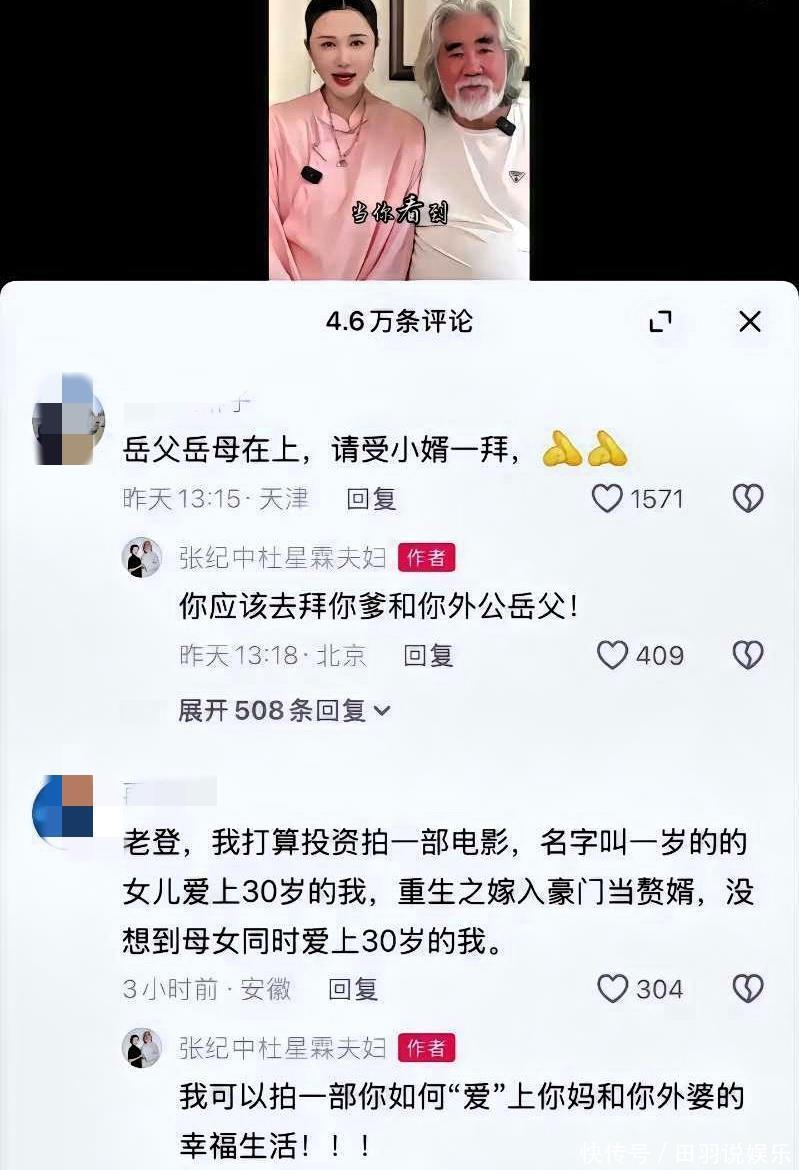Like the comment with 1571 likes

(x=607, y=498)
